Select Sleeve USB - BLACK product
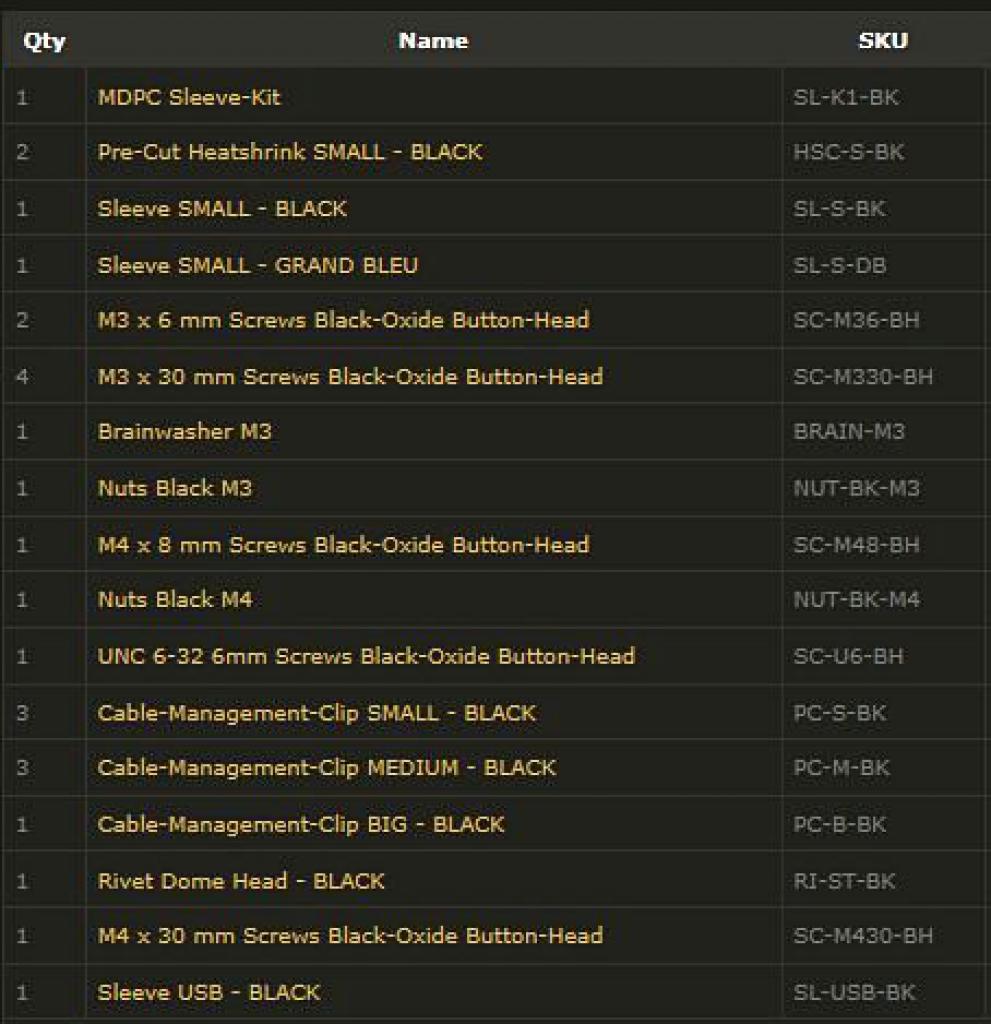Image resolution: width=991 pixels, height=1024 pixels. coord(208,993)
